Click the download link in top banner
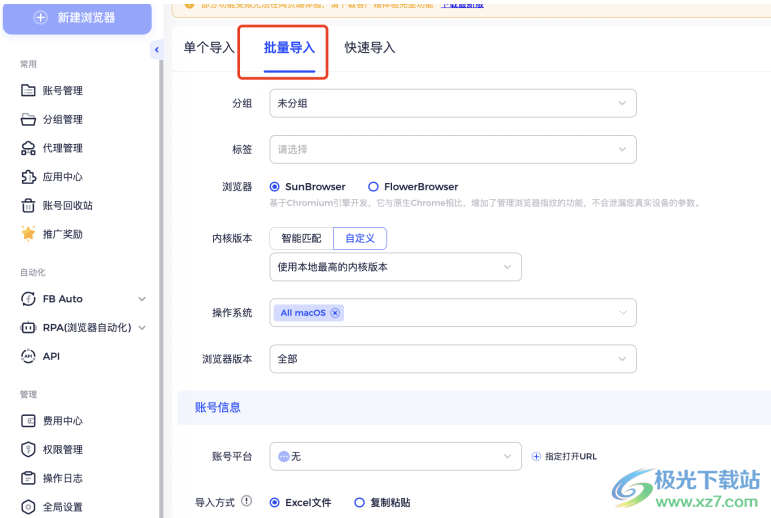The height and width of the screenshot is (518, 771). tap(462, 5)
